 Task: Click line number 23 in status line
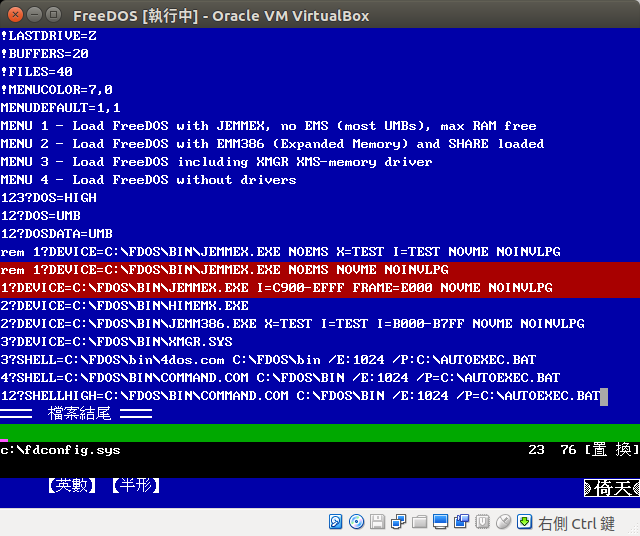536,449
